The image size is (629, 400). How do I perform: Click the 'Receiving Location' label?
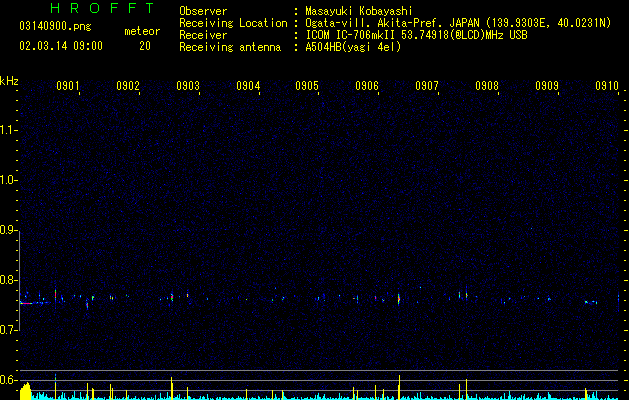tap(233, 23)
